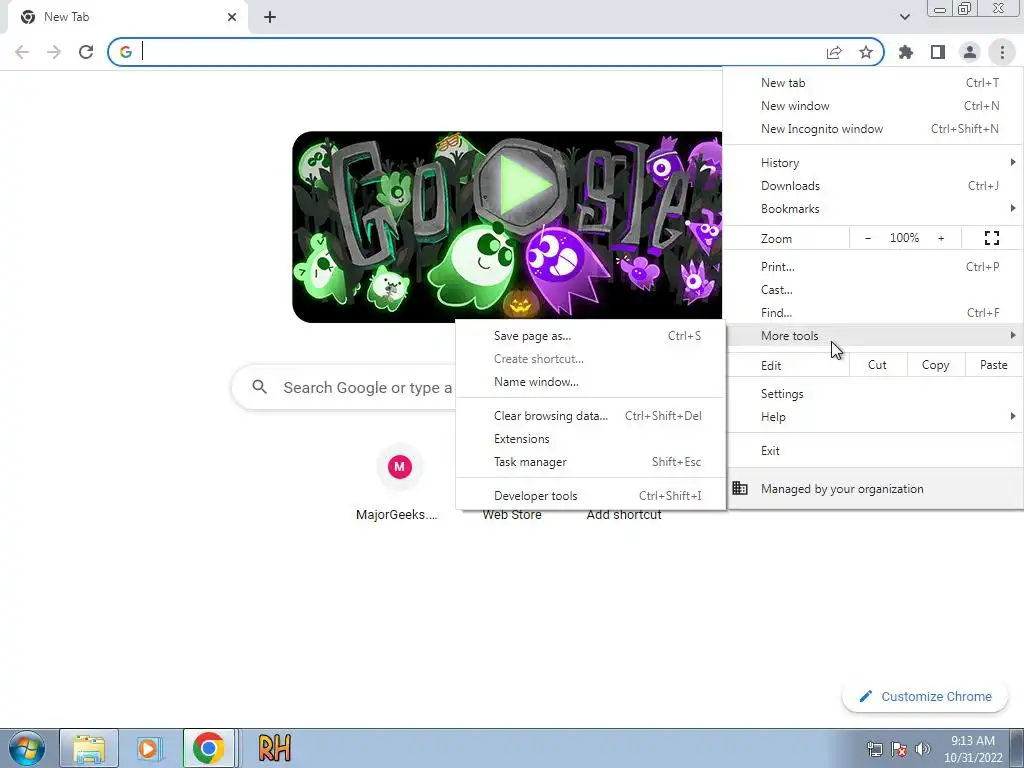Close the New Tab tab

[232, 17]
